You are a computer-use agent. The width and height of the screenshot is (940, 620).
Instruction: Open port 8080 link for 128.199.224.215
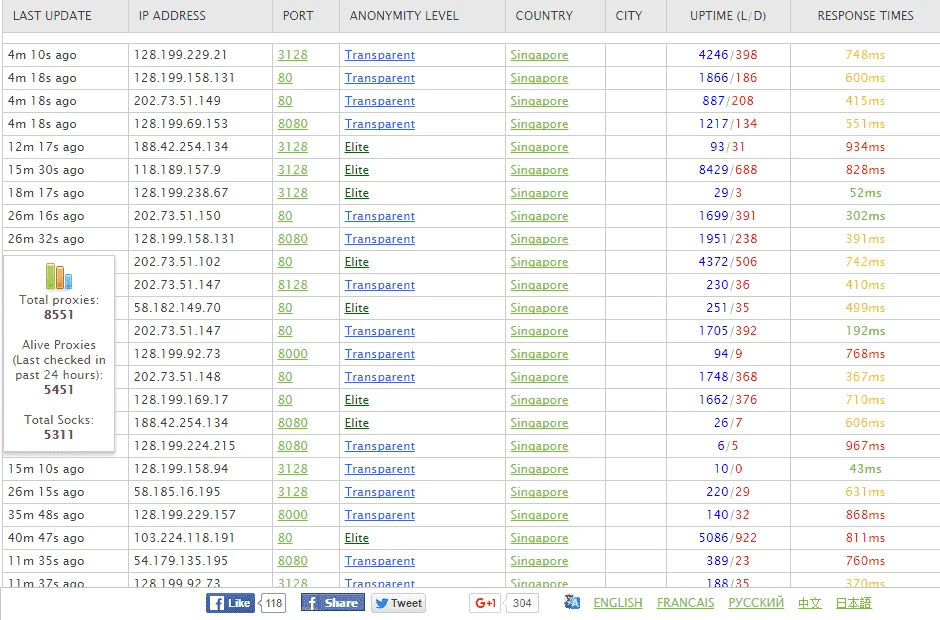click(293, 446)
